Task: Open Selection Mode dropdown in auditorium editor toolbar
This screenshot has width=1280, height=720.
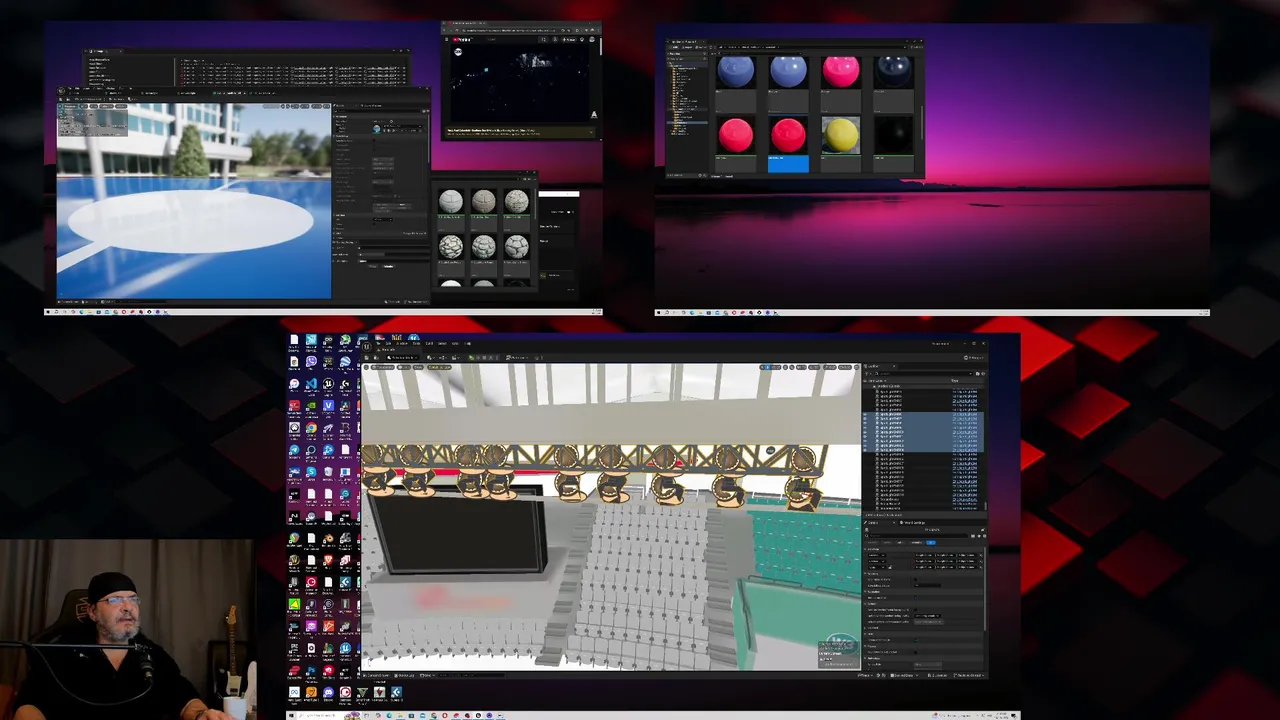Action: tap(402, 358)
